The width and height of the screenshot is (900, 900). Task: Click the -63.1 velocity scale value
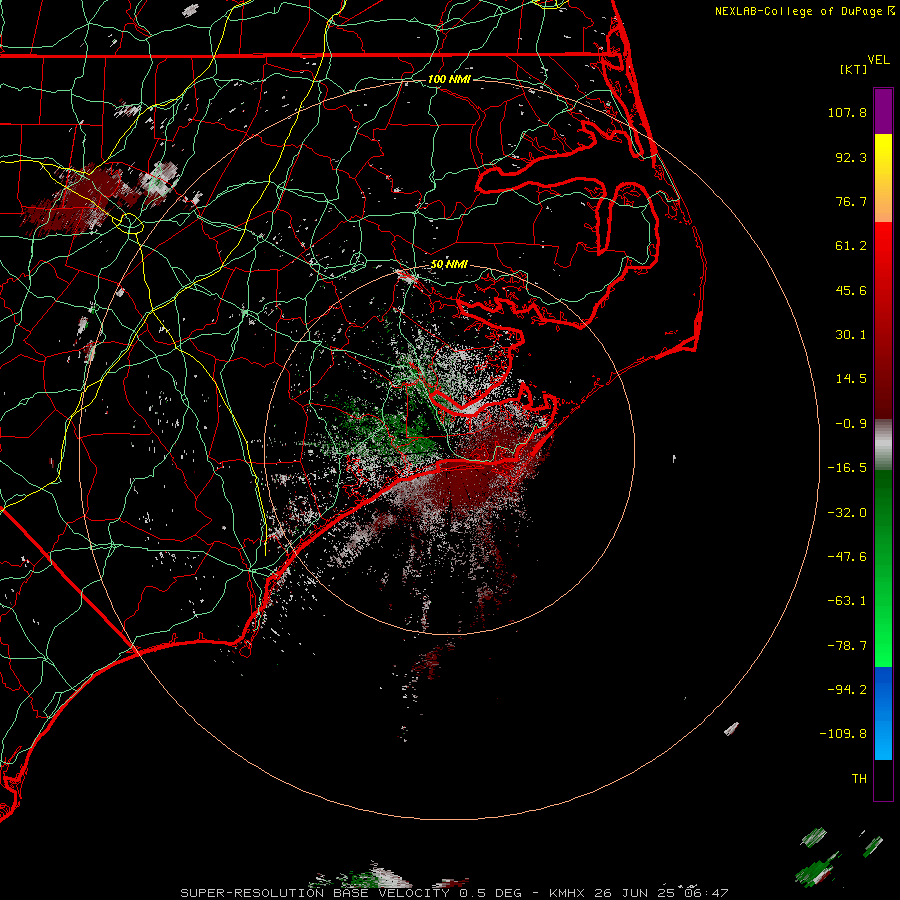tap(847, 601)
